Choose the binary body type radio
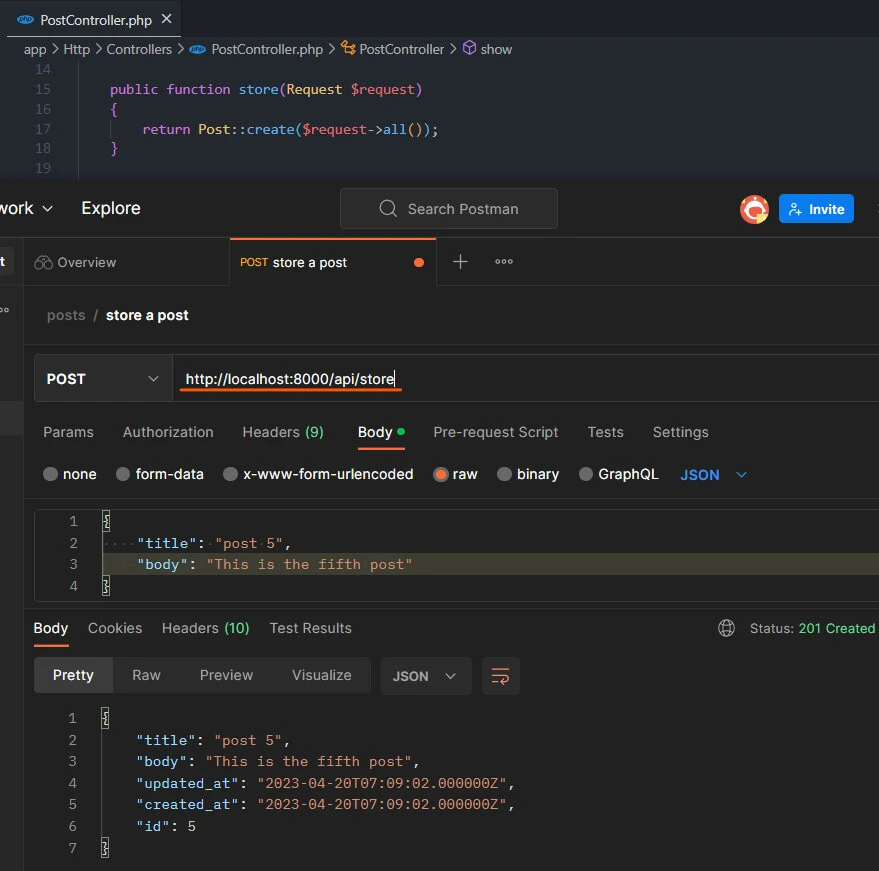The height and width of the screenshot is (871, 879). pos(505,475)
